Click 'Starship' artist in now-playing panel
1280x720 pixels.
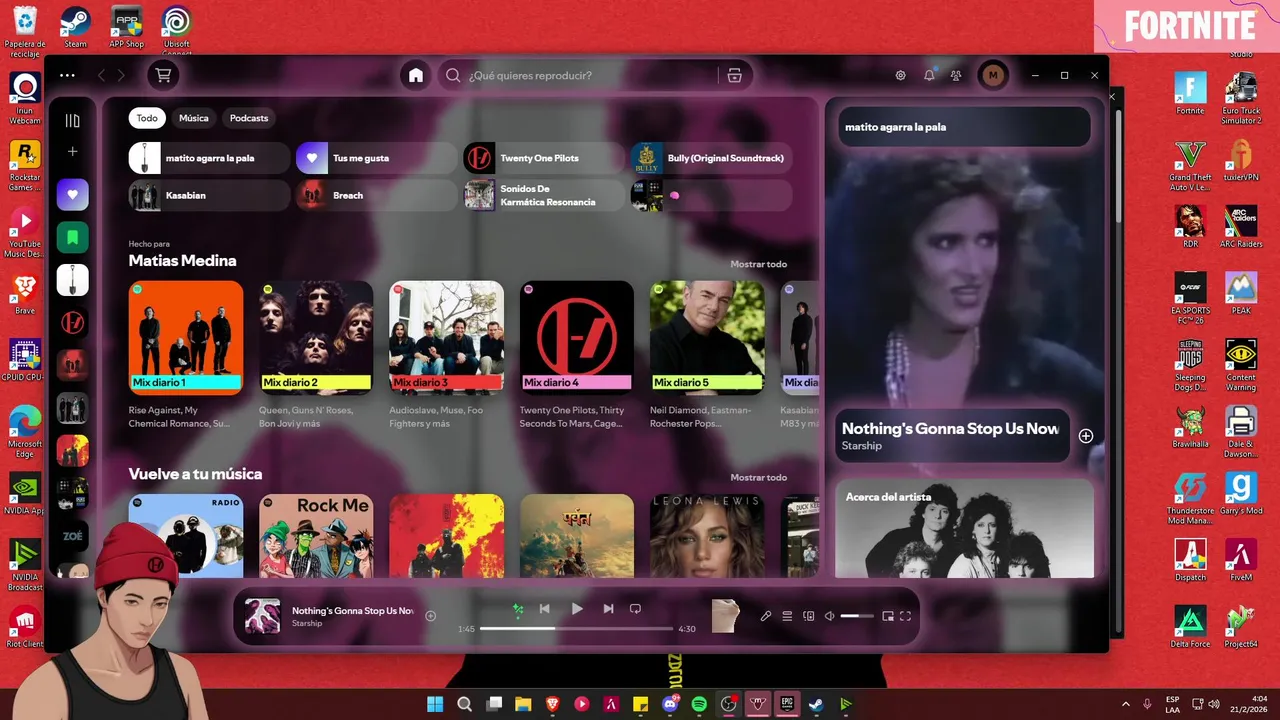tap(861, 446)
